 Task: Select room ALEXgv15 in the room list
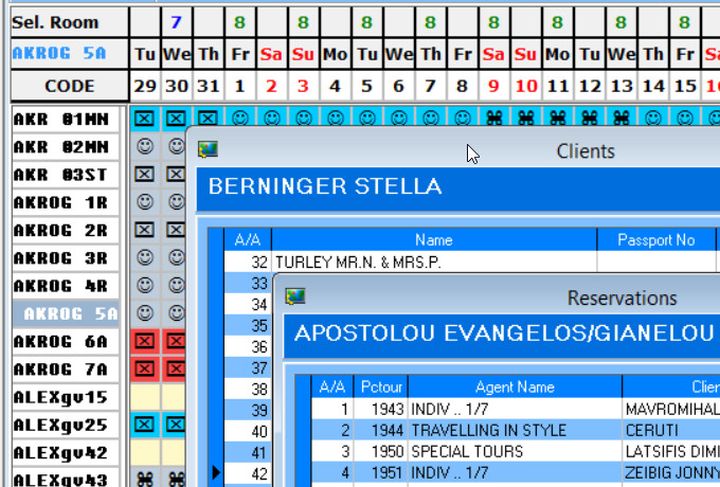(65, 397)
